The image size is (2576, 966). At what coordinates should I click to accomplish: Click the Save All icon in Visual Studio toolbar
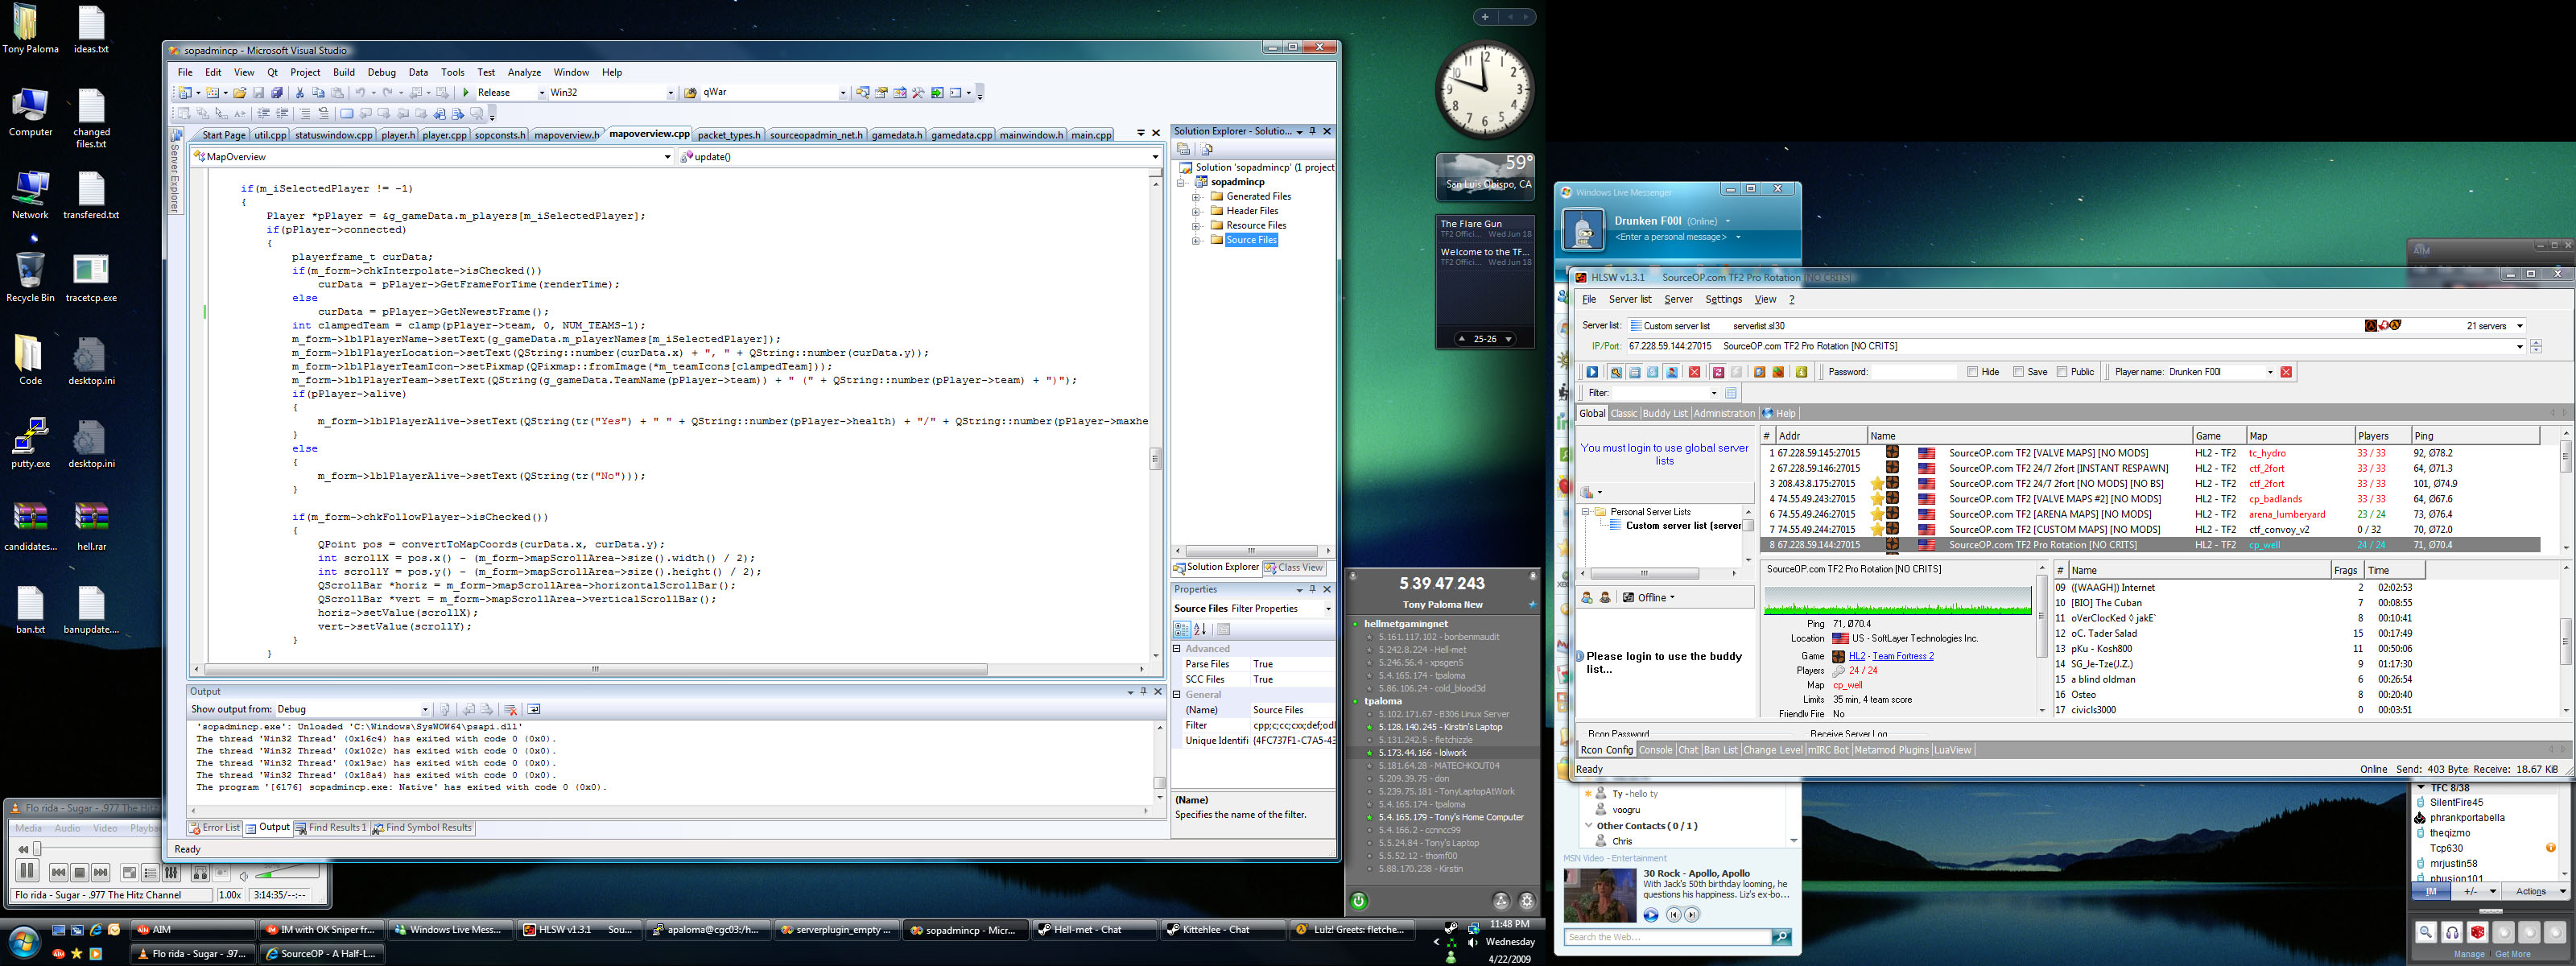click(277, 93)
